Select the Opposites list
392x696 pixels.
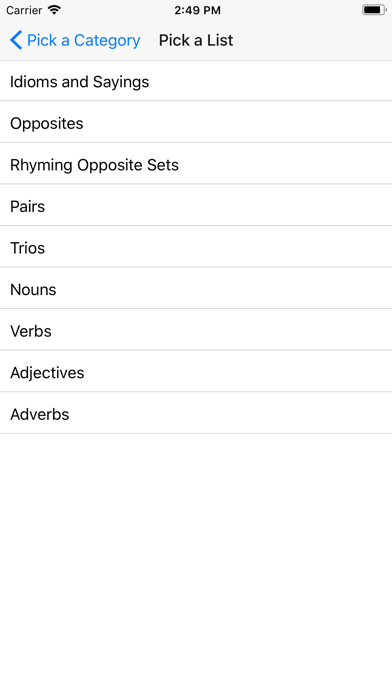click(x=196, y=123)
